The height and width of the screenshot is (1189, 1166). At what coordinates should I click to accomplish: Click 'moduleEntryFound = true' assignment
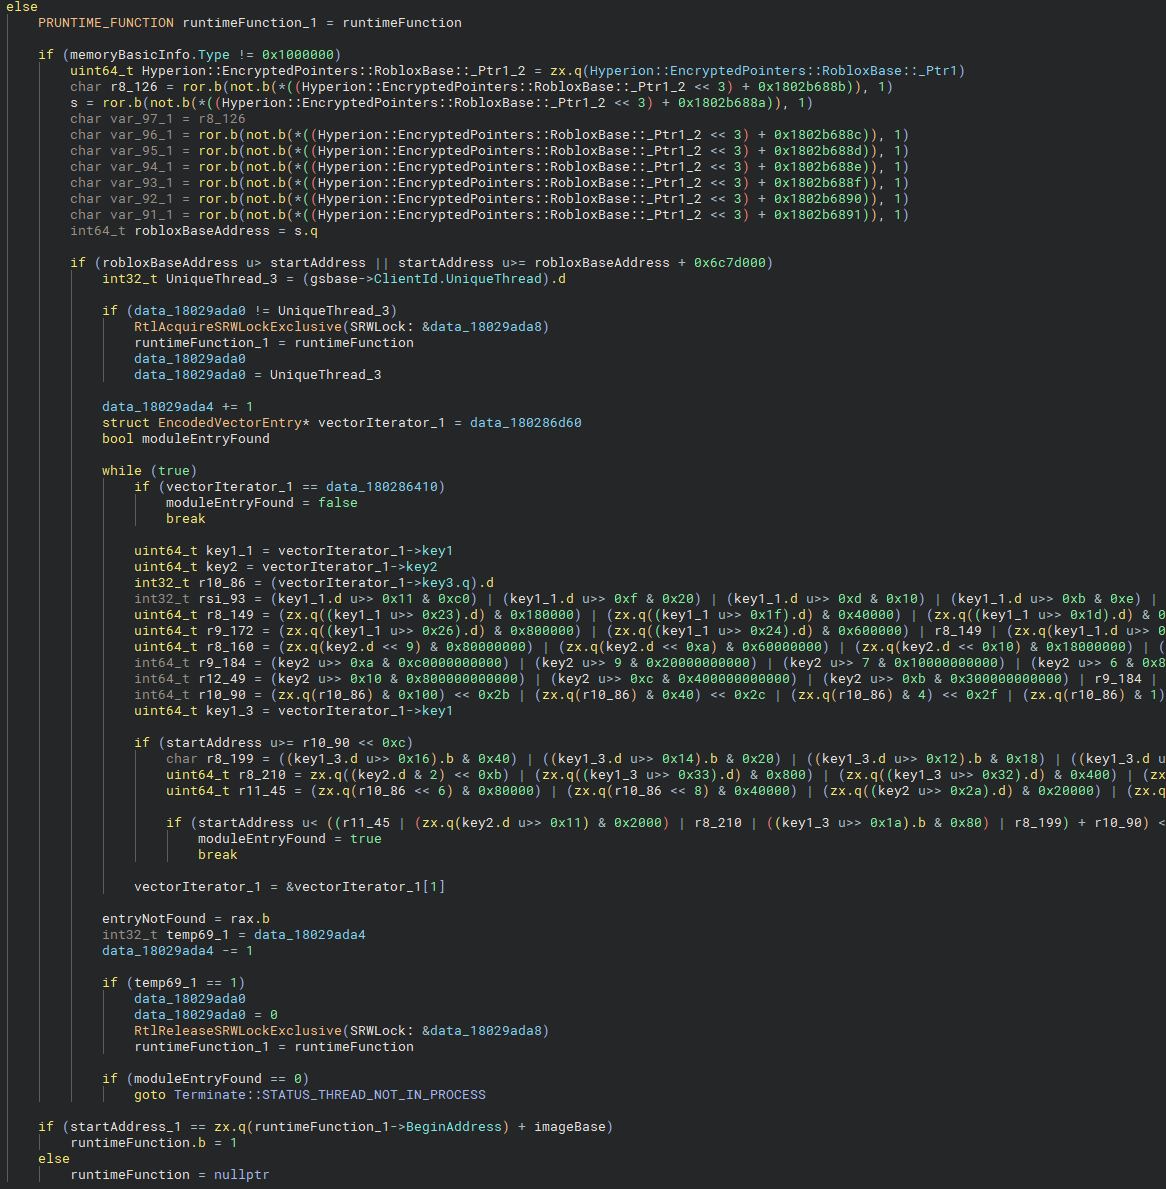(290, 839)
